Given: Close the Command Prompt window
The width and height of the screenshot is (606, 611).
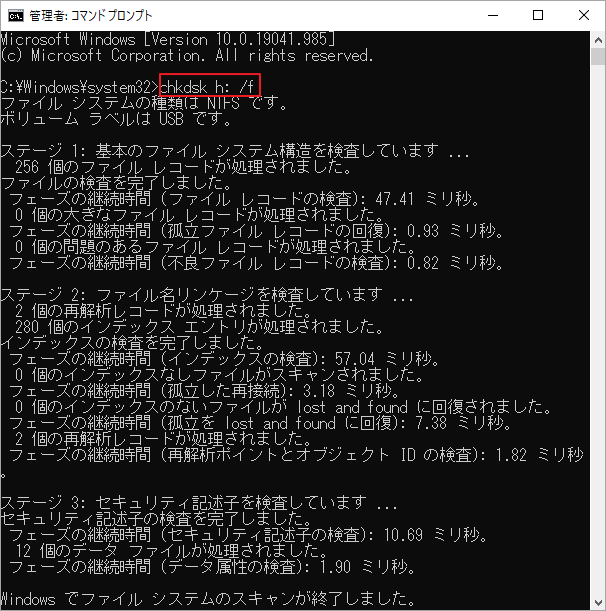Looking at the screenshot, I should pyautogui.click(x=583, y=16).
